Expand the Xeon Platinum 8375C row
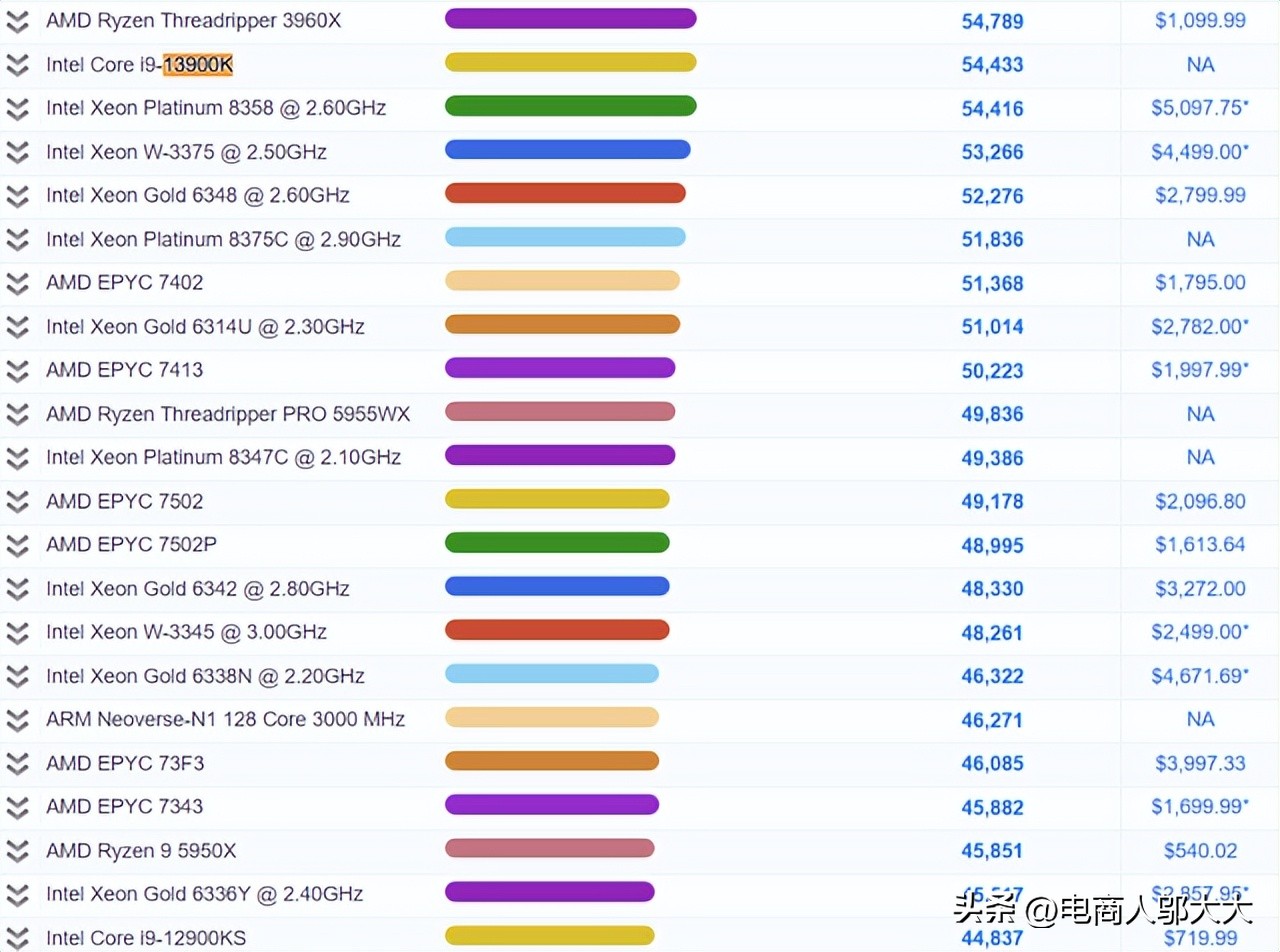The image size is (1280, 952). tap(17, 240)
